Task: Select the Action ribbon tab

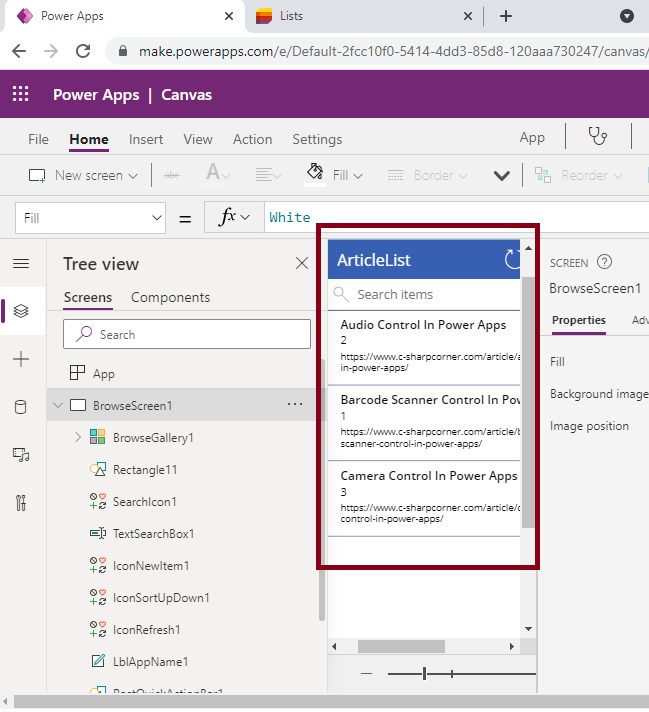Action: click(253, 139)
